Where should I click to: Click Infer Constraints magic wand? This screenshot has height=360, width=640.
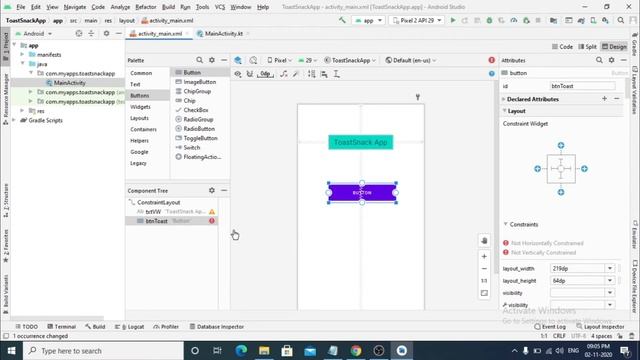[x=296, y=74]
